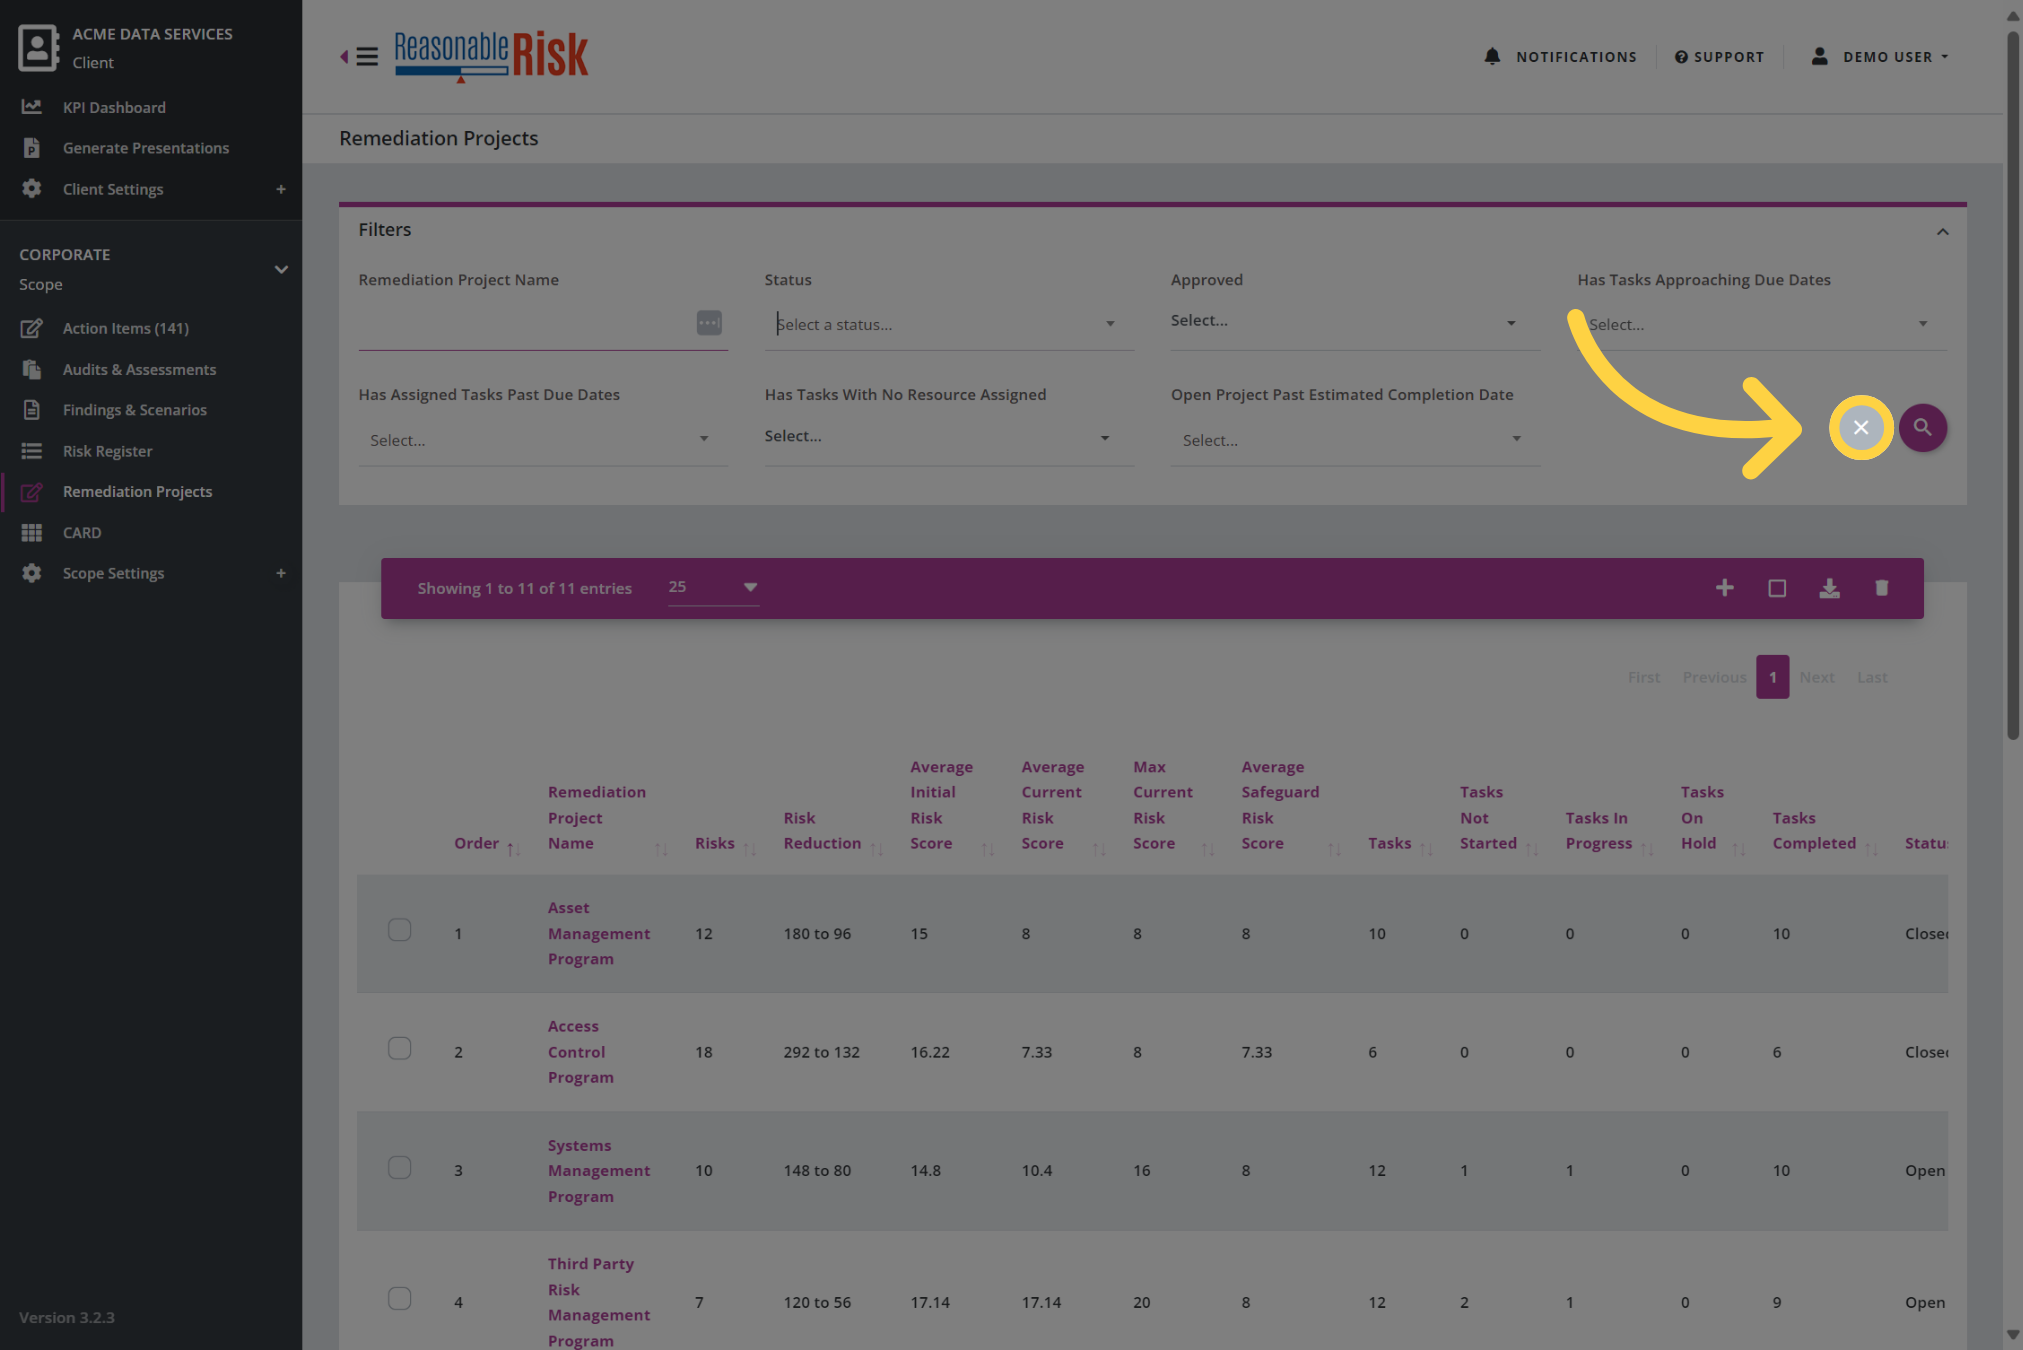Check the Access Control Program row checkbox

tap(399, 1048)
